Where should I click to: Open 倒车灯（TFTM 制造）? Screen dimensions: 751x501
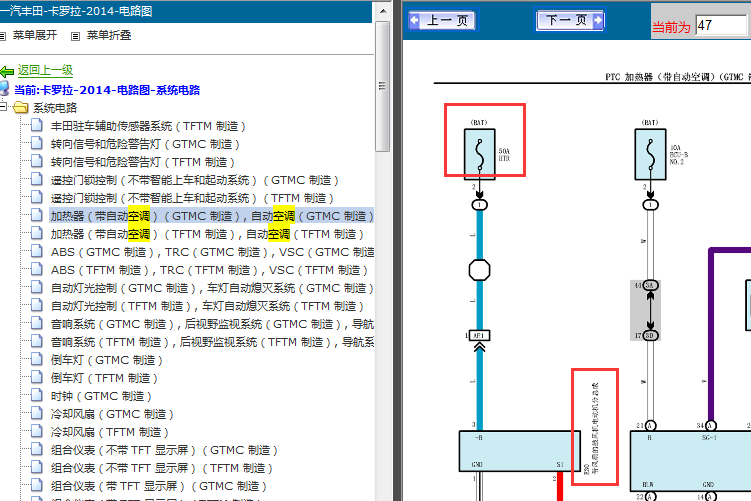click(x=104, y=378)
